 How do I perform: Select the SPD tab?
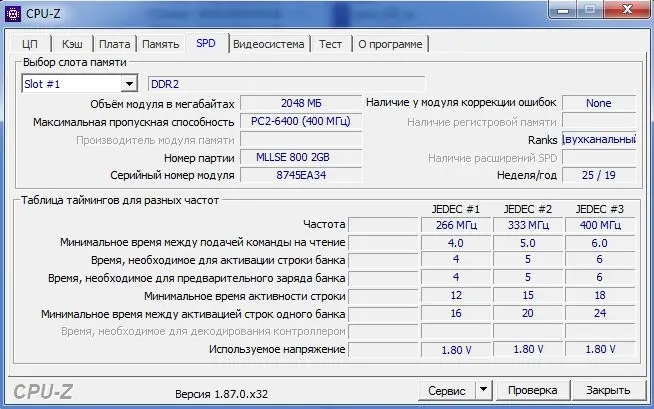pos(206,43)
